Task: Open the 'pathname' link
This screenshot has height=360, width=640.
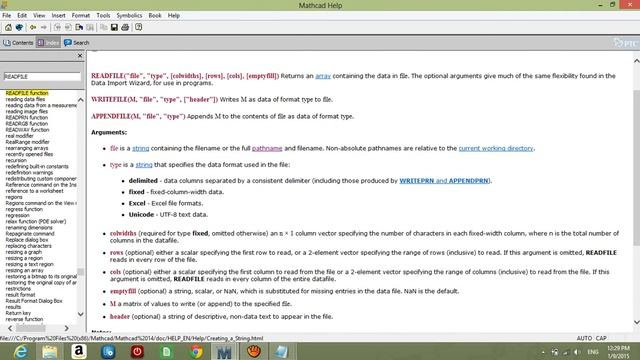Action: coord(267,148)
